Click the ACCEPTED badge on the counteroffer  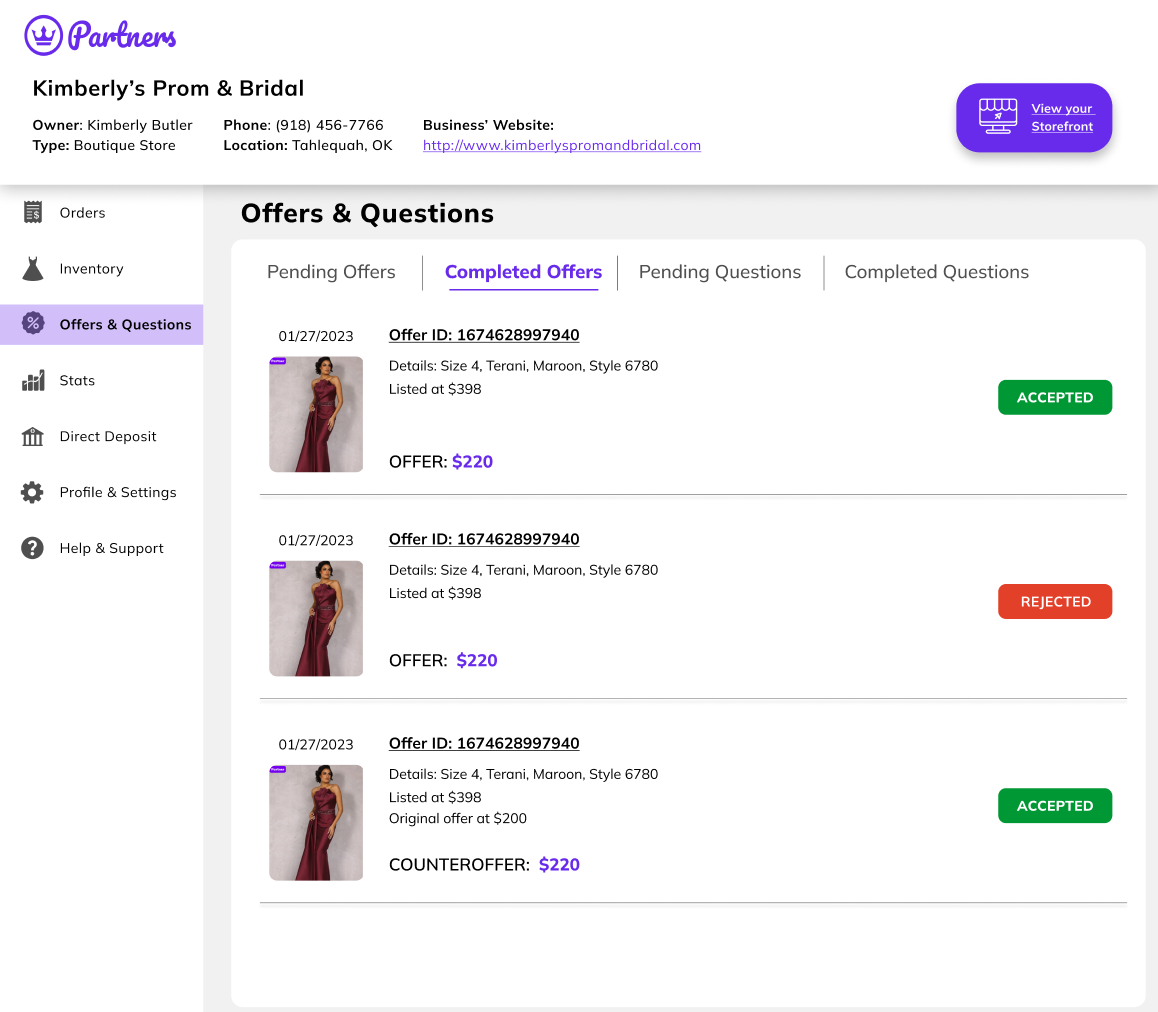pyautogui.click(x=1055, y=806)
